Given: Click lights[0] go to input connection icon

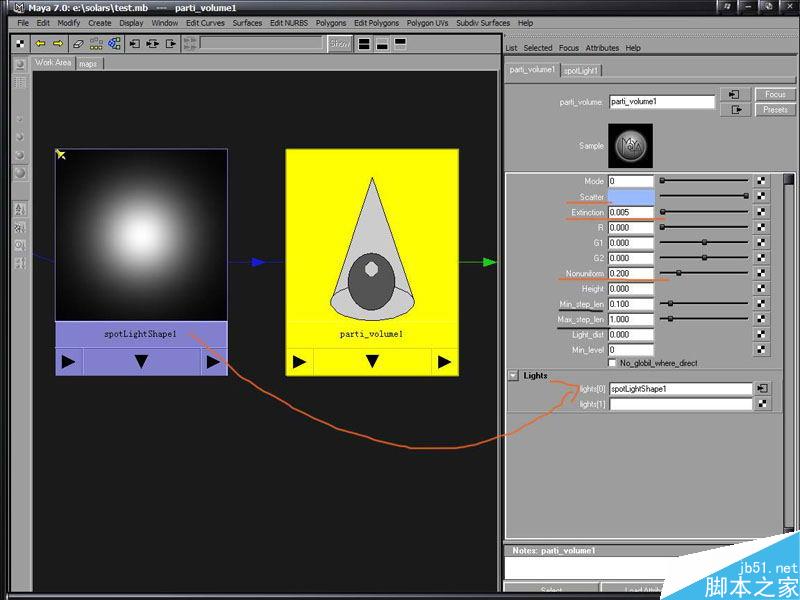Looking at the screenshot, I should click(x=762, y=388).
